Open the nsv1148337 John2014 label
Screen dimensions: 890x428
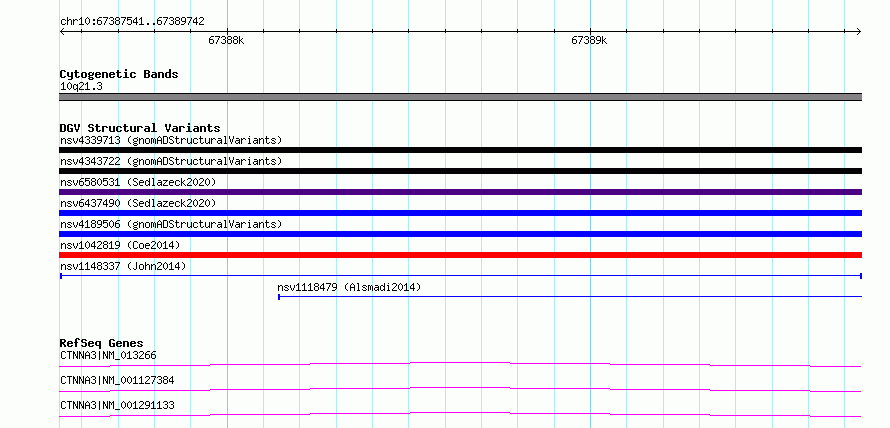pyautogui.click(x=123, y=266)
